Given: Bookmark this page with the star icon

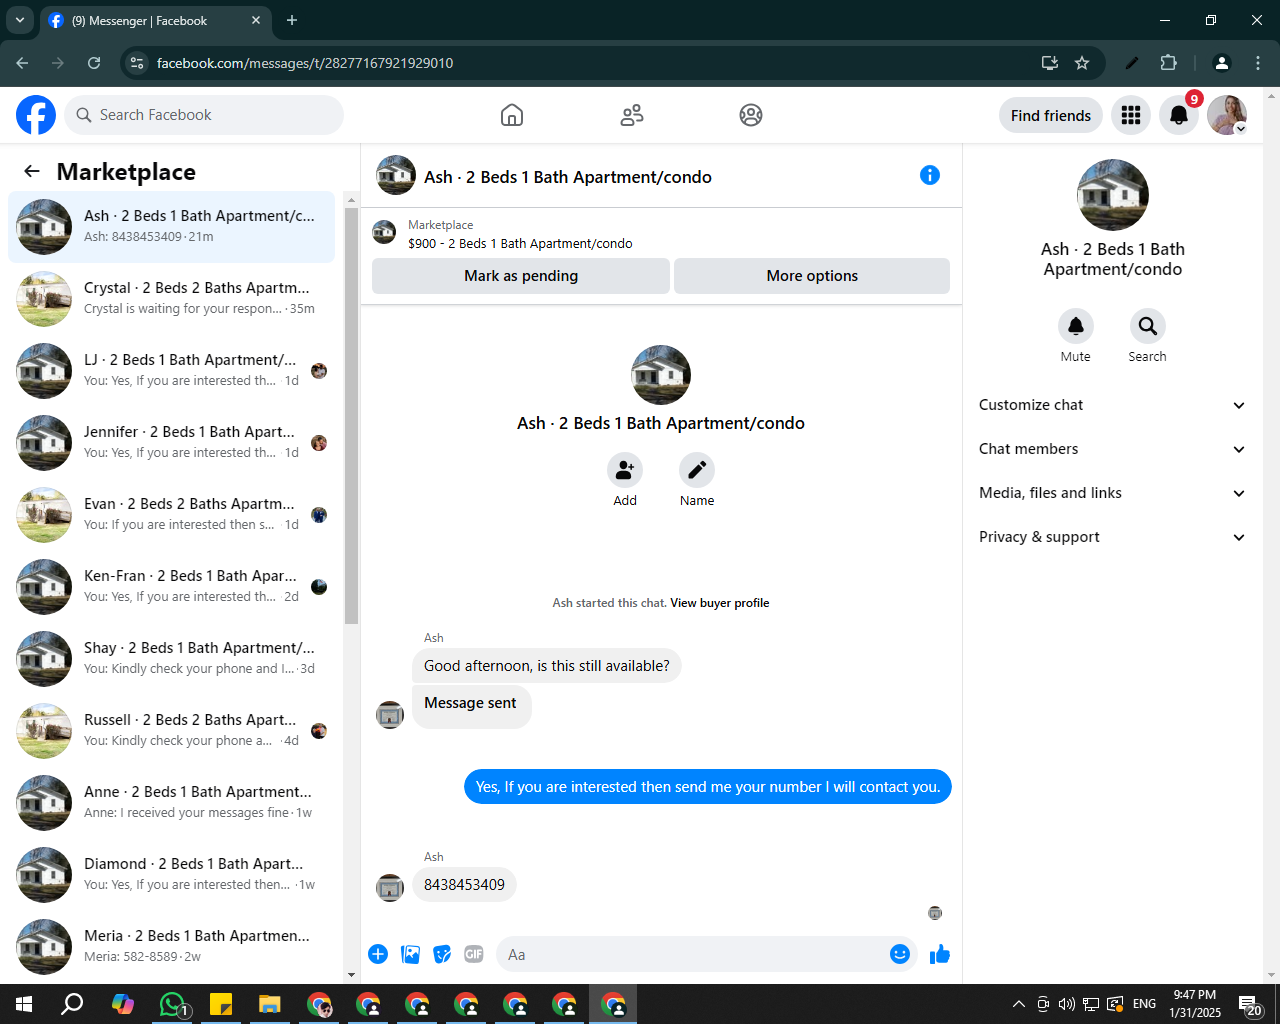Looking at the screenshot, I should [1082, 63].
